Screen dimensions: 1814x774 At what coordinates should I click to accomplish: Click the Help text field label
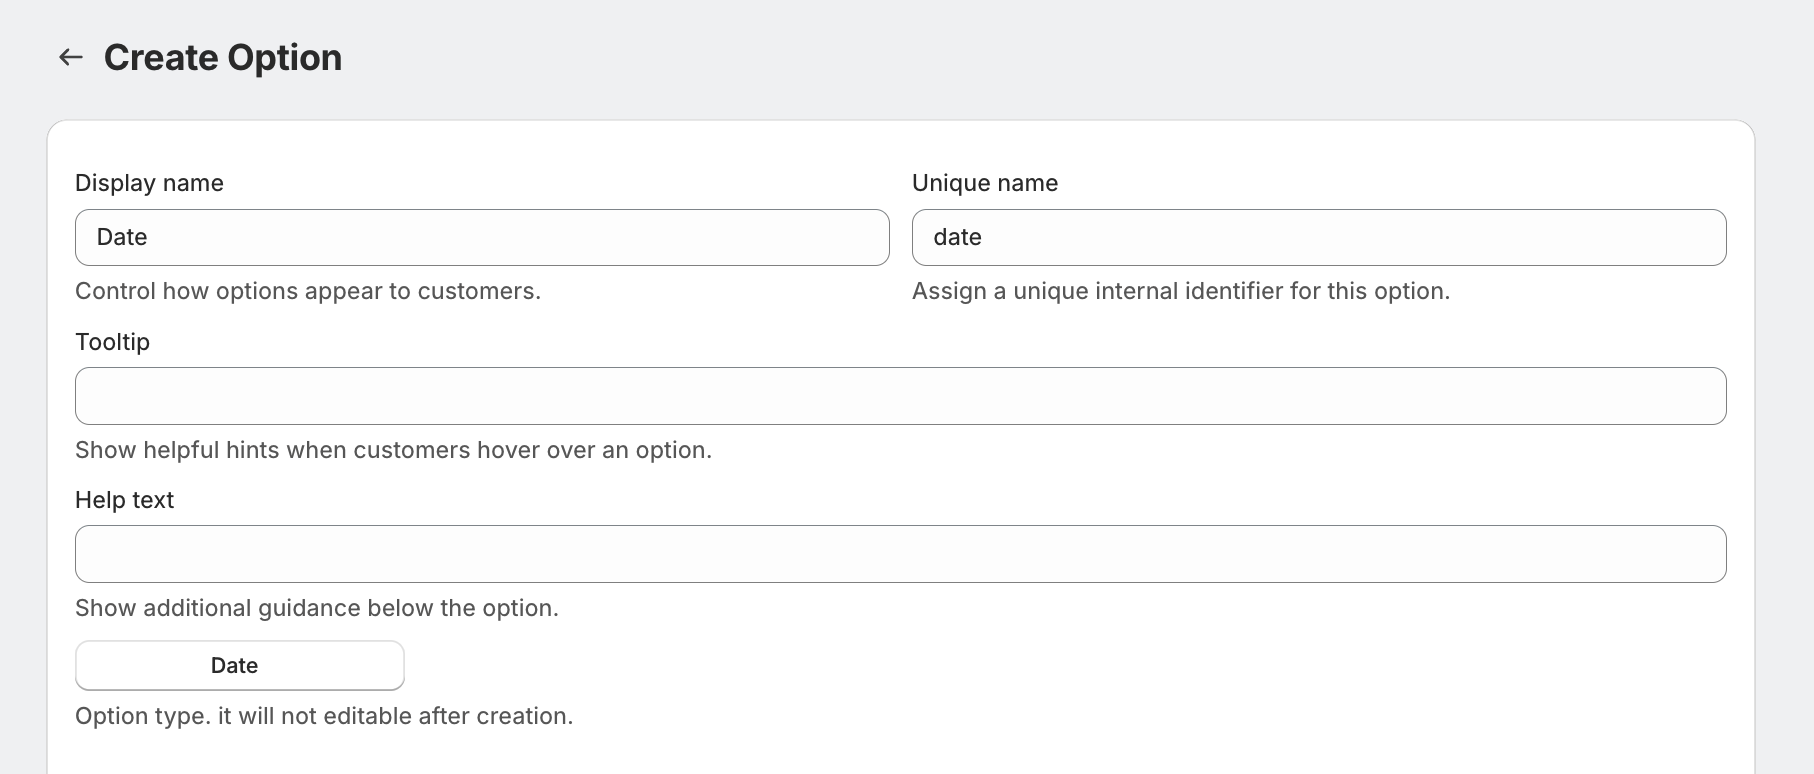[x=124, y=500]
